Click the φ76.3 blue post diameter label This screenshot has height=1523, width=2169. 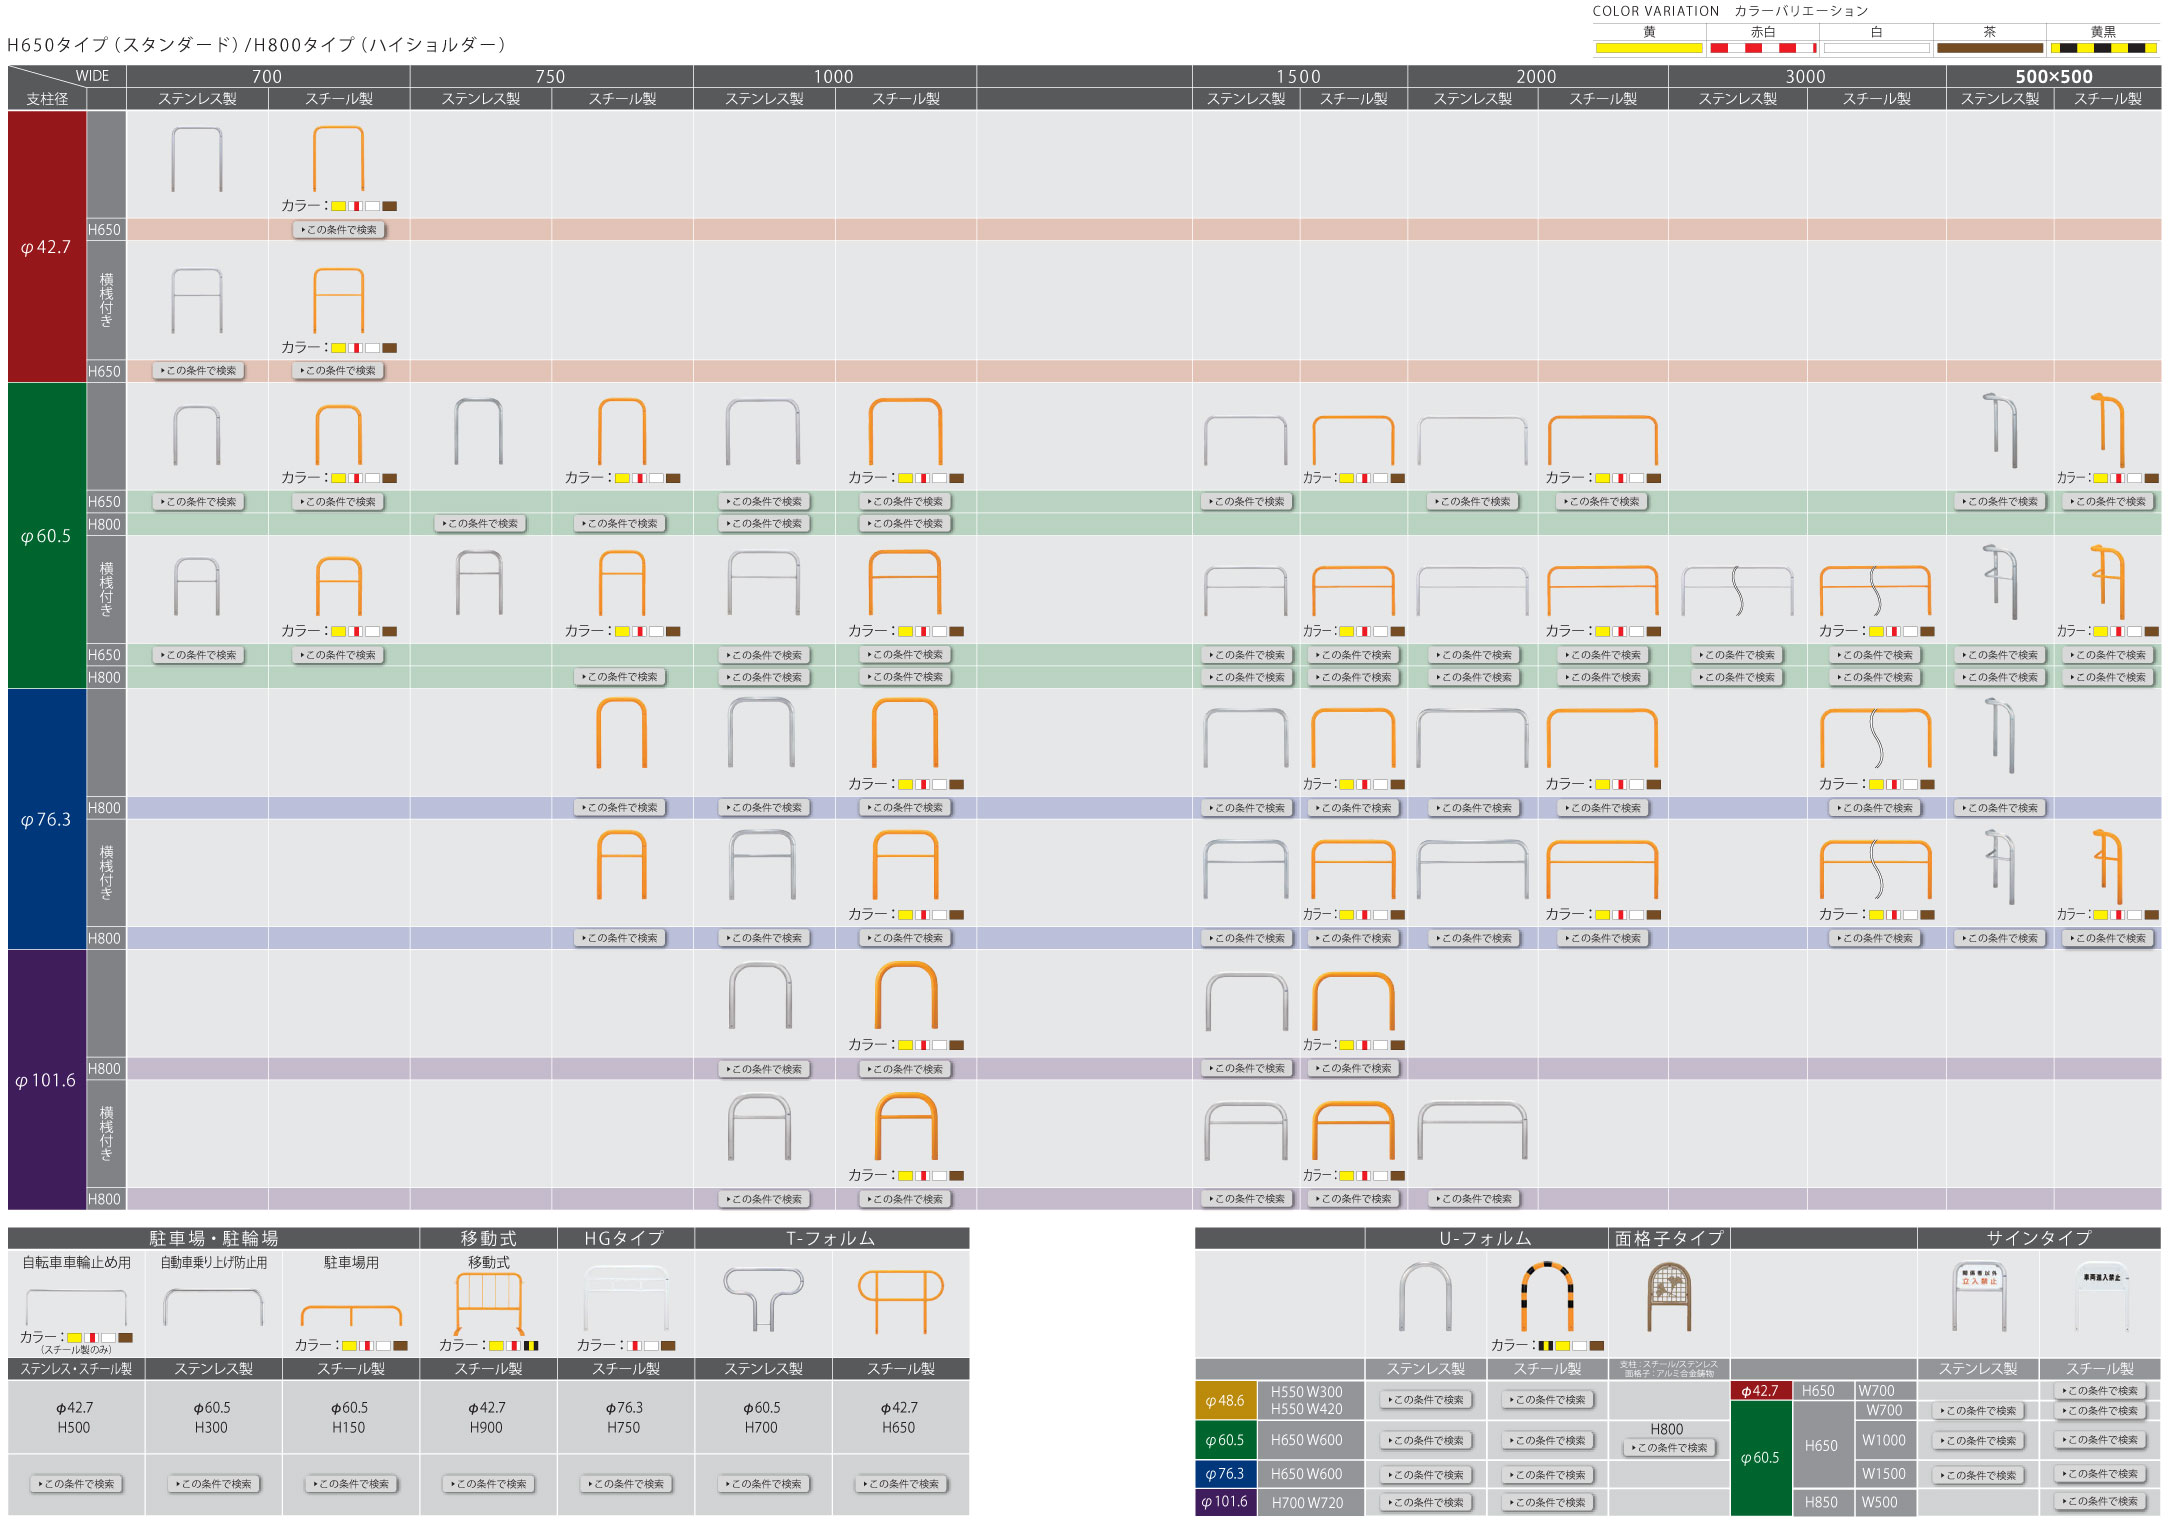46,819
